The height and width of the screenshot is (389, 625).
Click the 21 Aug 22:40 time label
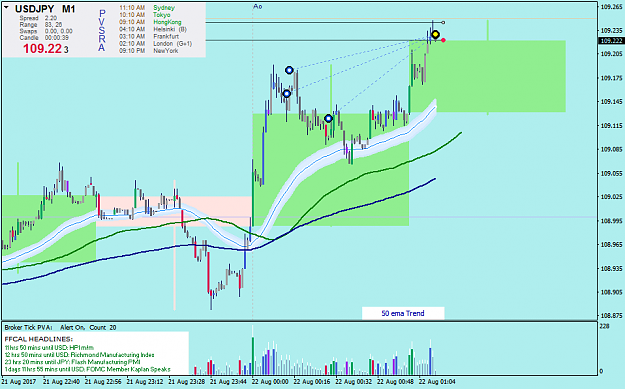pos(61,382)
